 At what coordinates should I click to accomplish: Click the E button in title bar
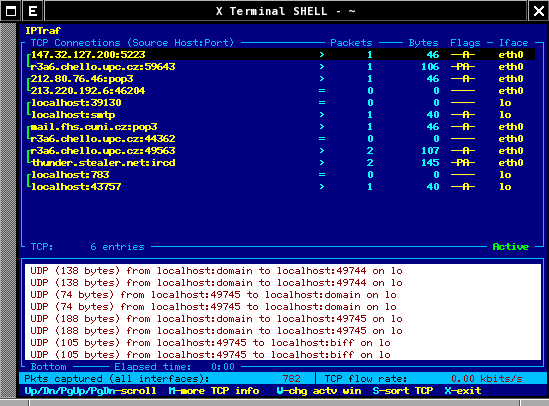(x=33, y=11)
